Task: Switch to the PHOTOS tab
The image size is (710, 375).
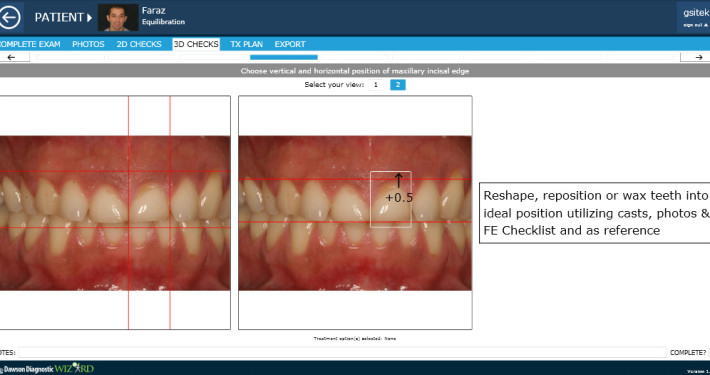Action: click(88, 44)
